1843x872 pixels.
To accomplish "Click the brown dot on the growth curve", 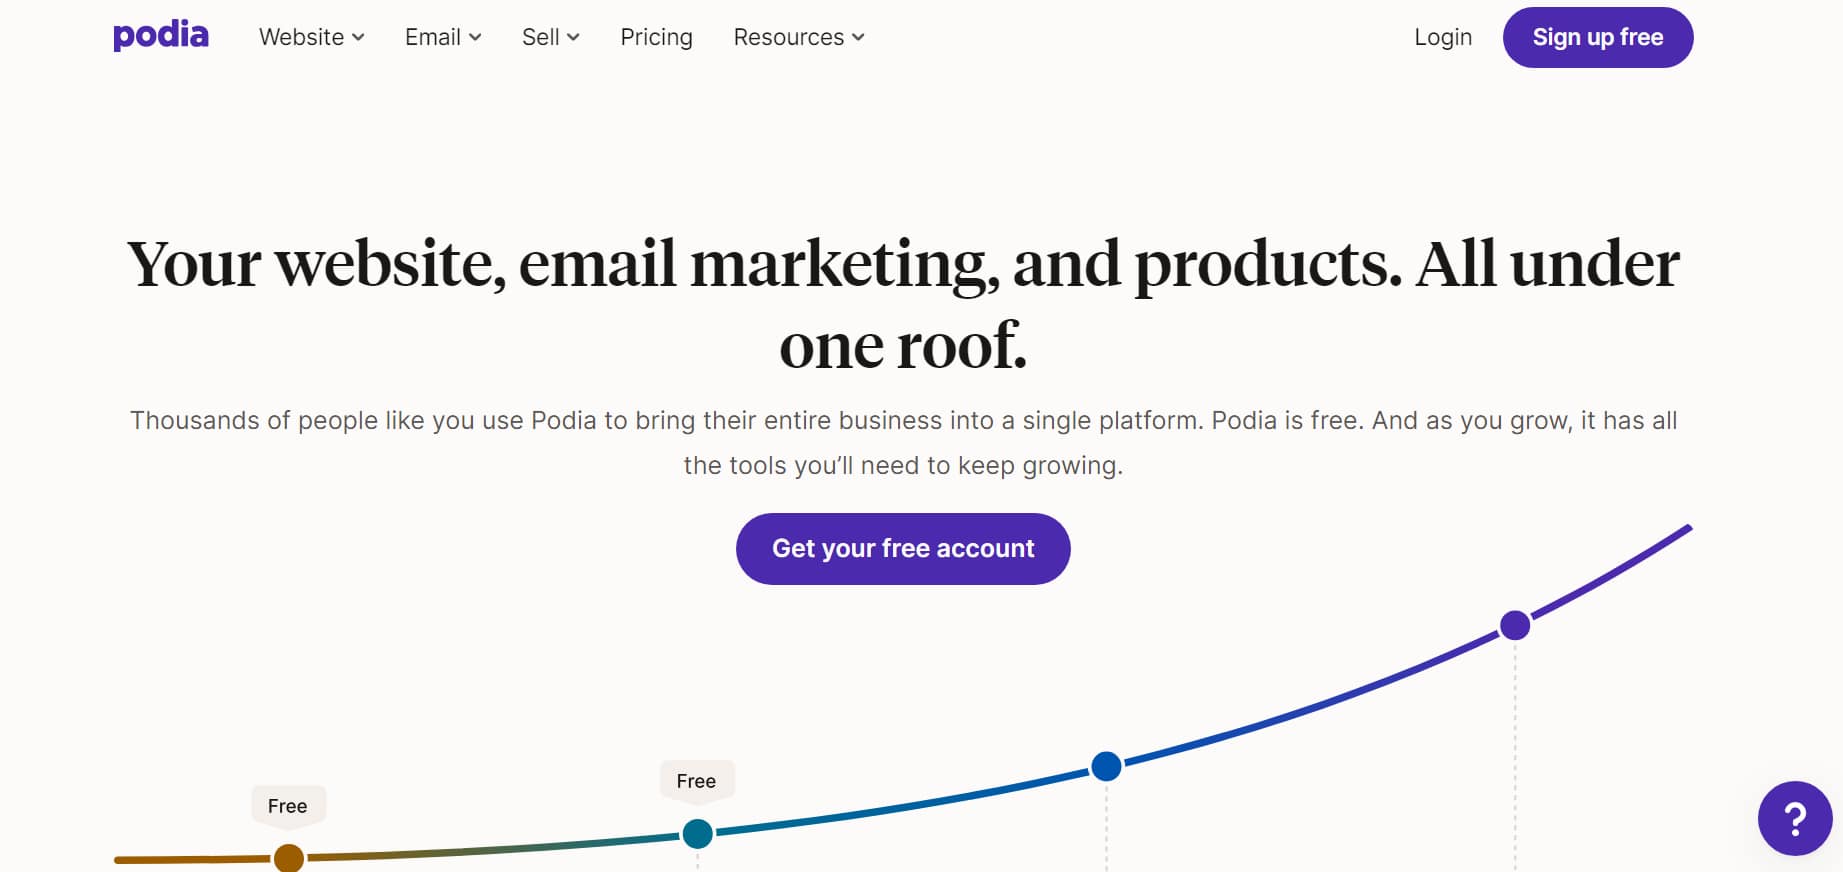I will 289,858.
